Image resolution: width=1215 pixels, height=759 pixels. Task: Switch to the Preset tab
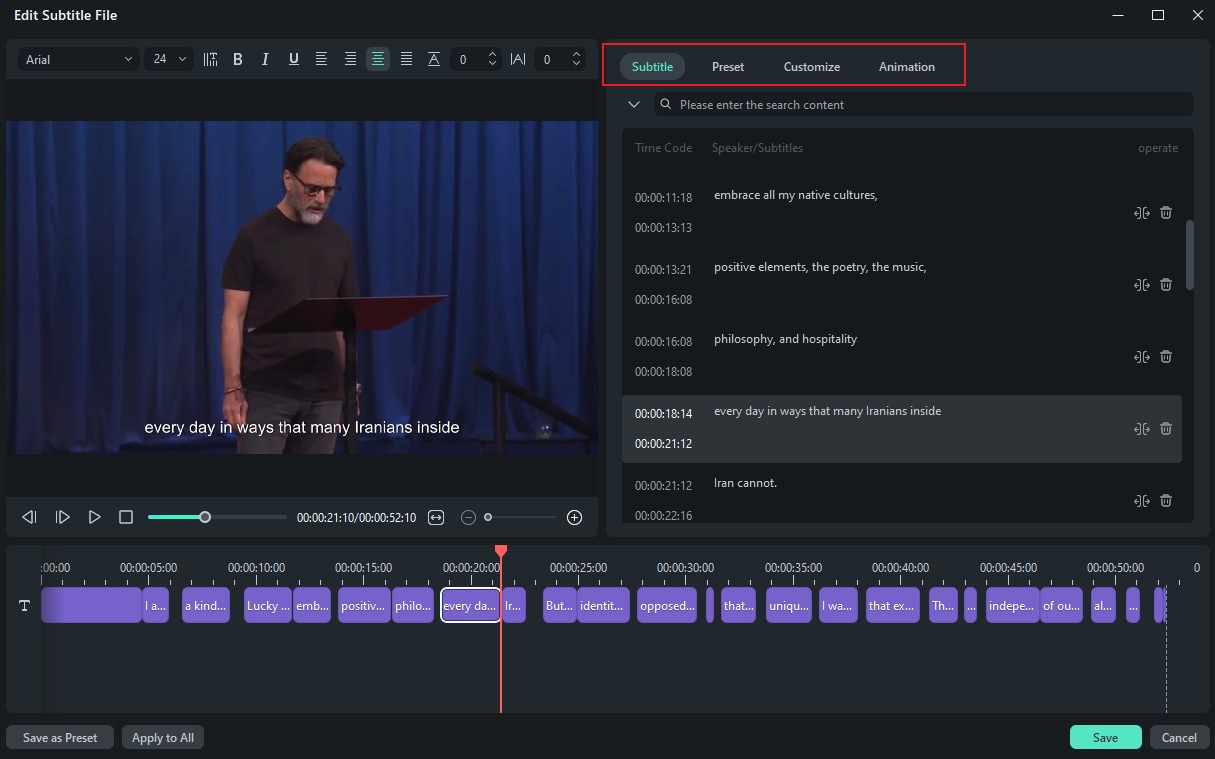click(x=727, y=67)
